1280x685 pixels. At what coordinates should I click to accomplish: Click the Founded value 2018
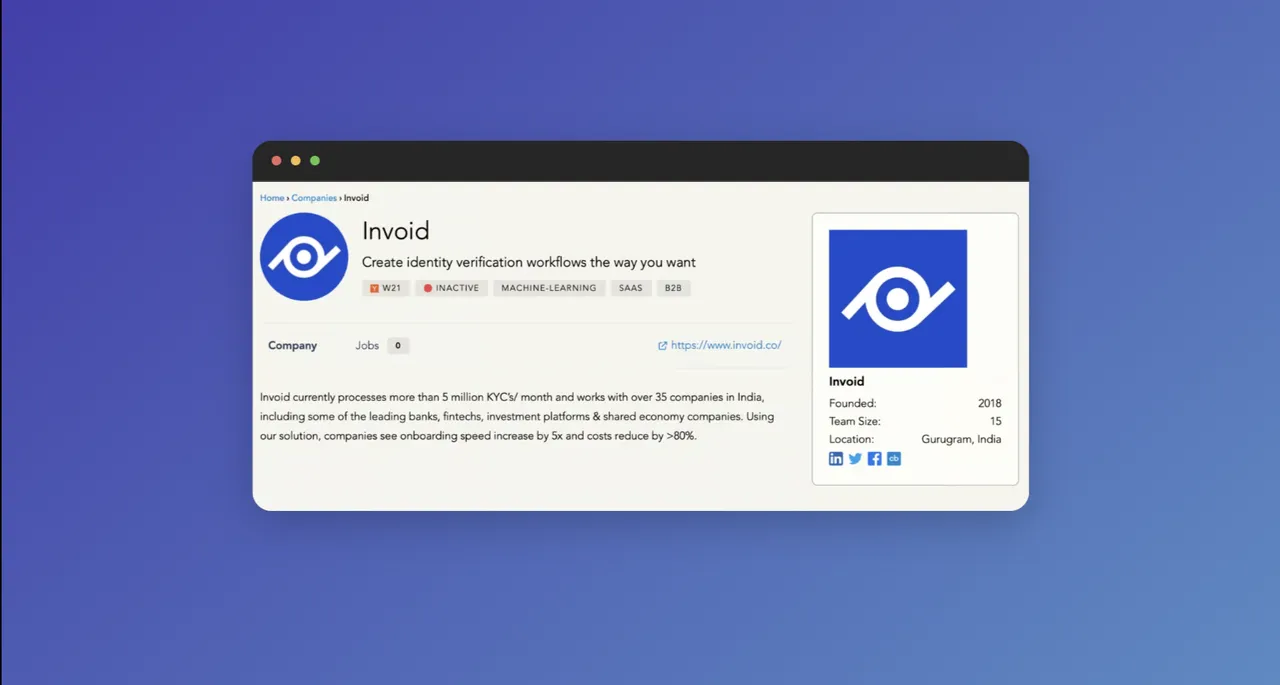(990, 403)
